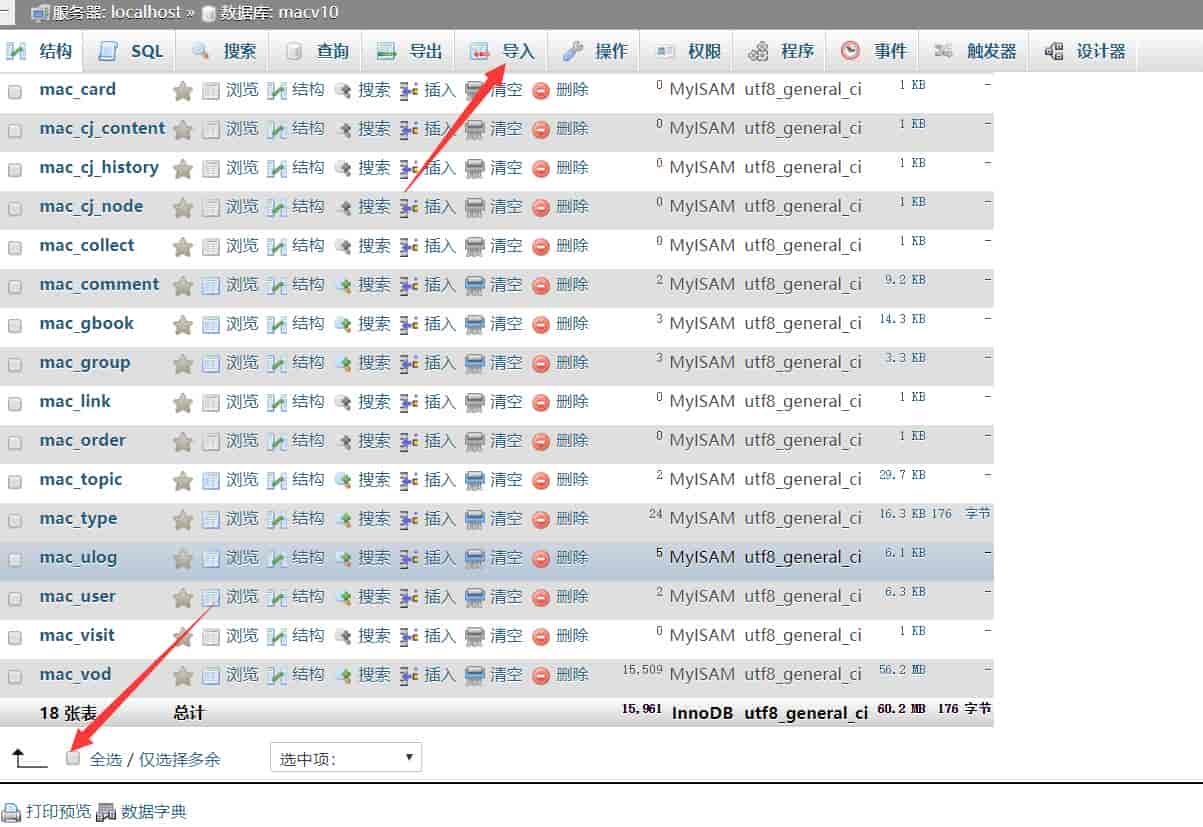Viewport: 1203px width, 827px height.
Task: Switch to the SQL tab
Action: coord(147,50)
